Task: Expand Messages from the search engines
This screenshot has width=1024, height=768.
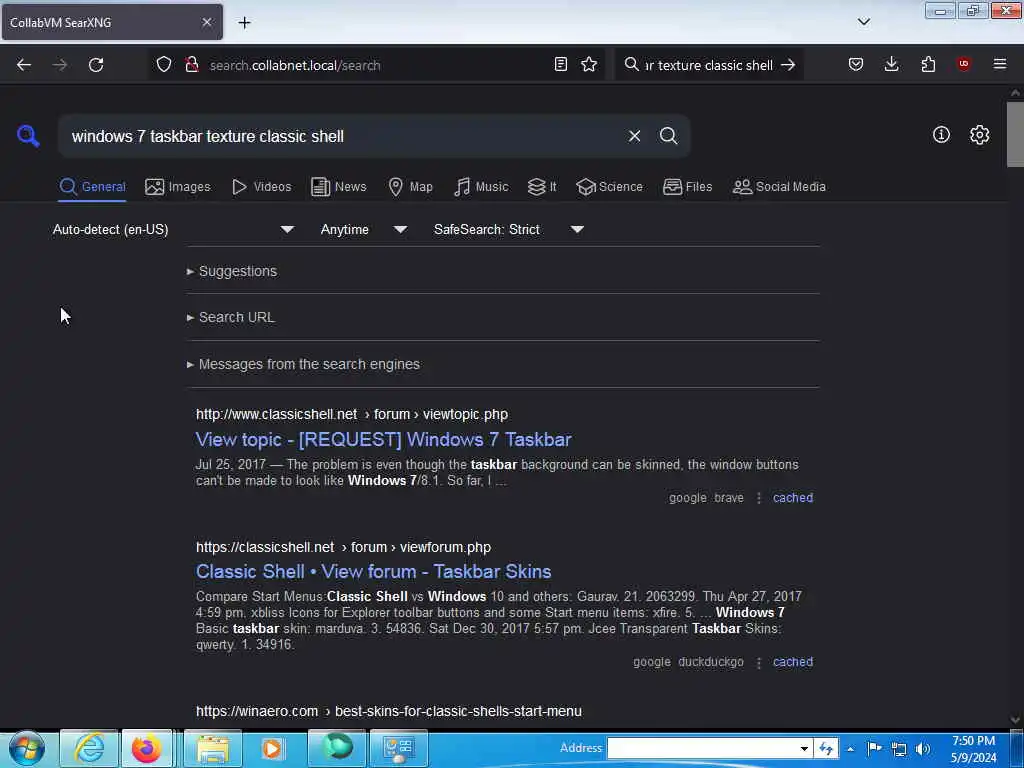Action: pyautogui.click(x=303, y=364)
